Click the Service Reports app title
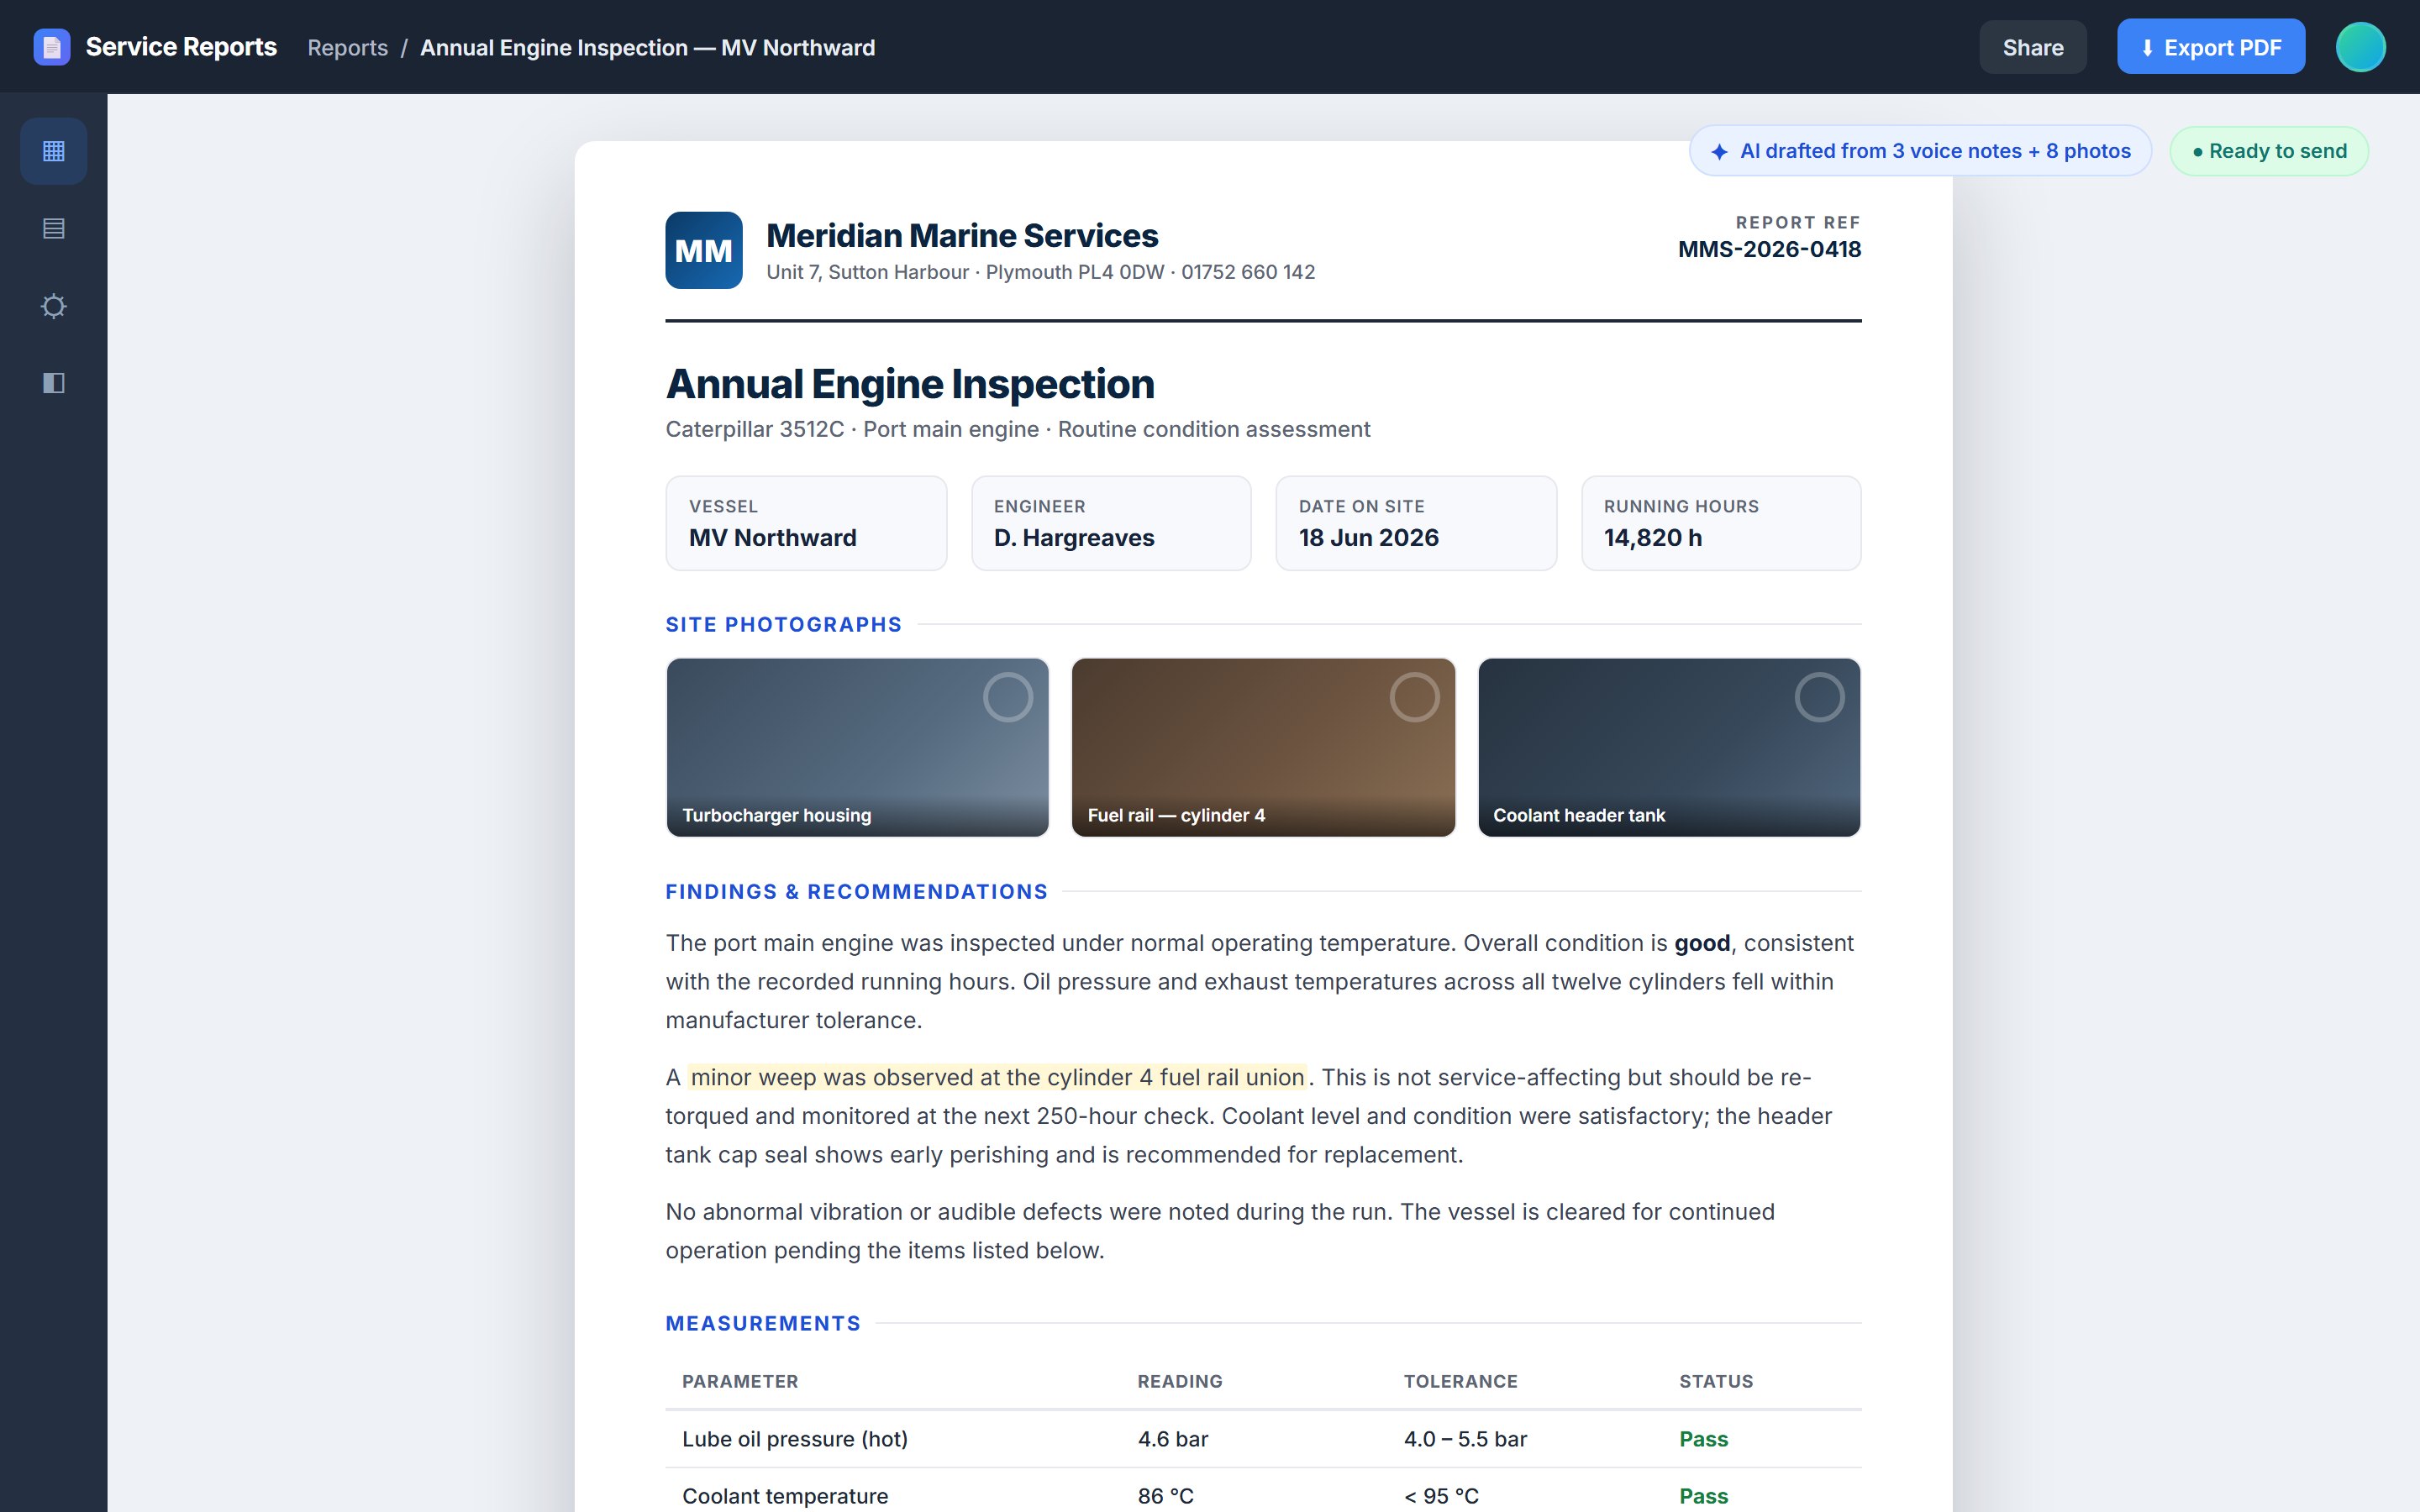 click(x=181, y=47)
